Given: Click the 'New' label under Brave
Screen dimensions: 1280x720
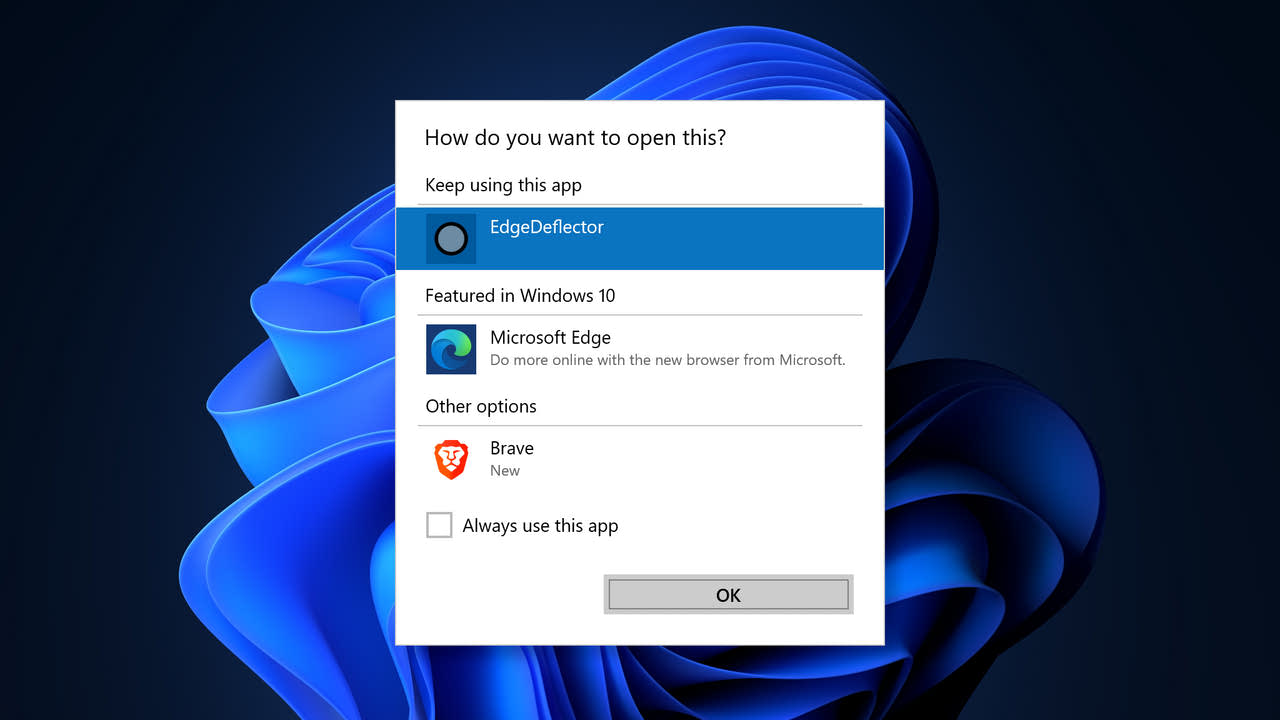Looking at the screenshot, I should click(x=505, y=471).
